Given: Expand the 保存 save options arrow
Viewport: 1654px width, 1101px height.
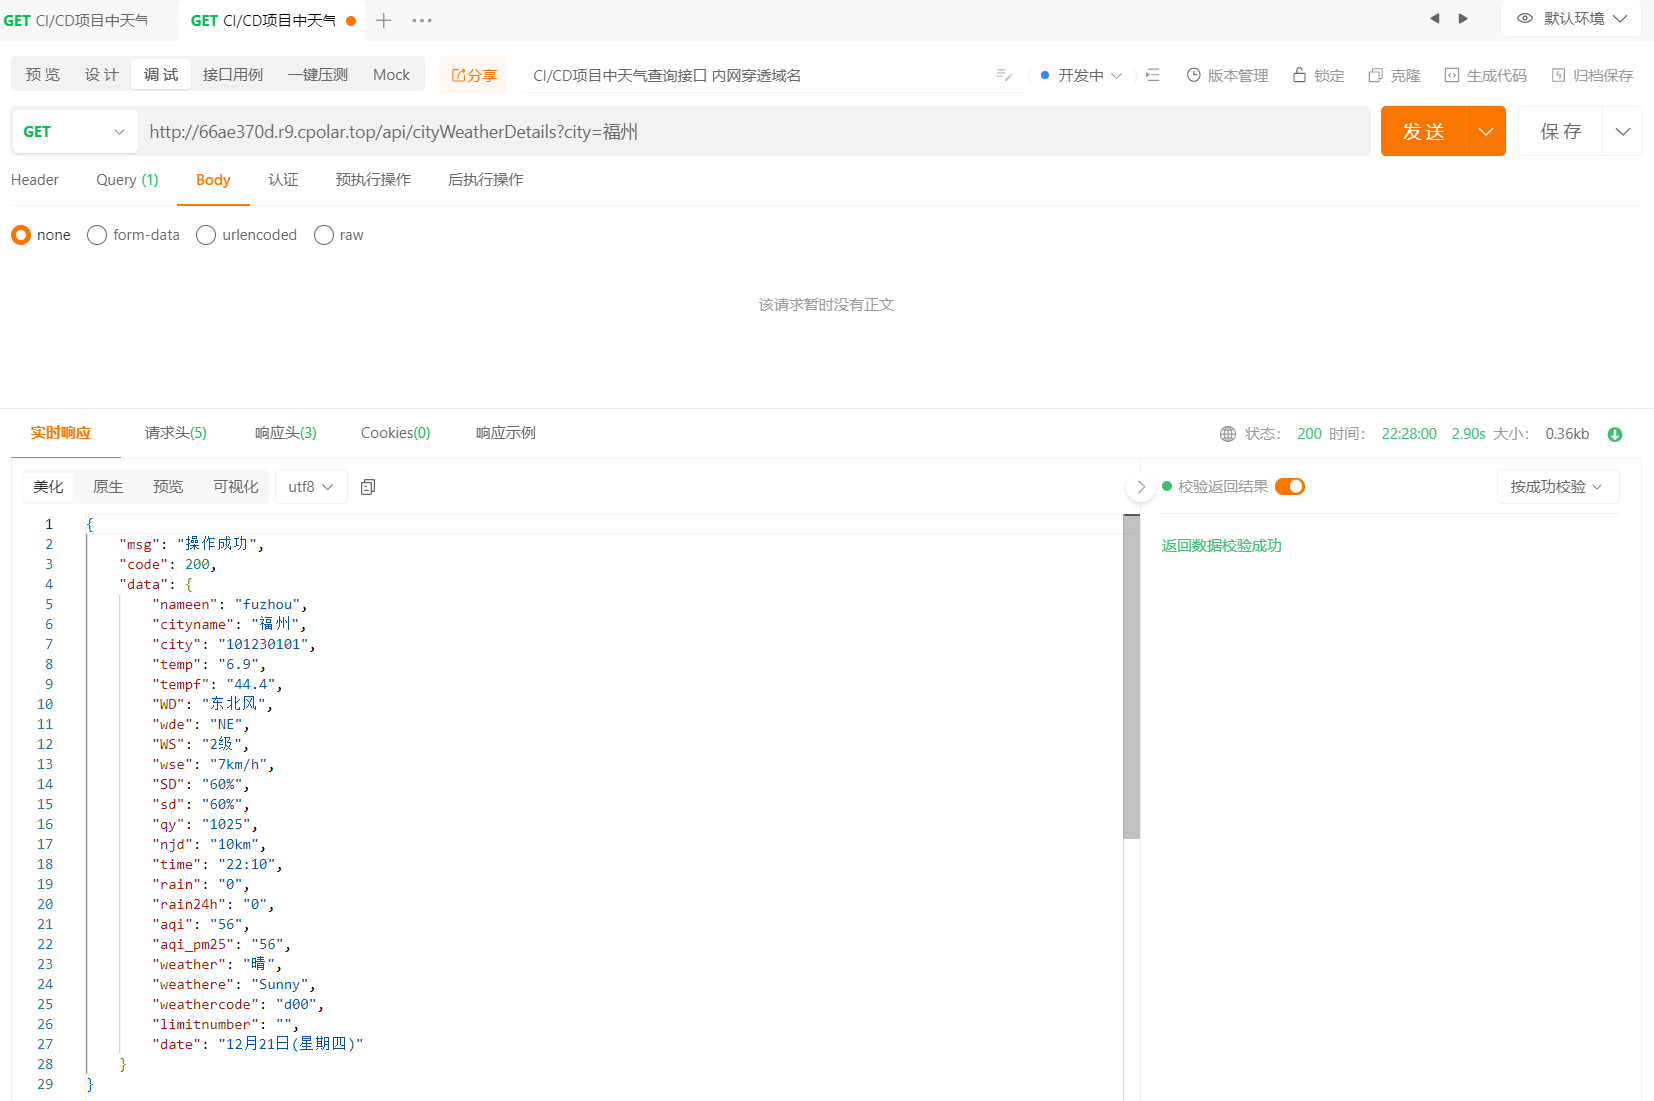Looking at the screenshot, I should click(1623, 131).
